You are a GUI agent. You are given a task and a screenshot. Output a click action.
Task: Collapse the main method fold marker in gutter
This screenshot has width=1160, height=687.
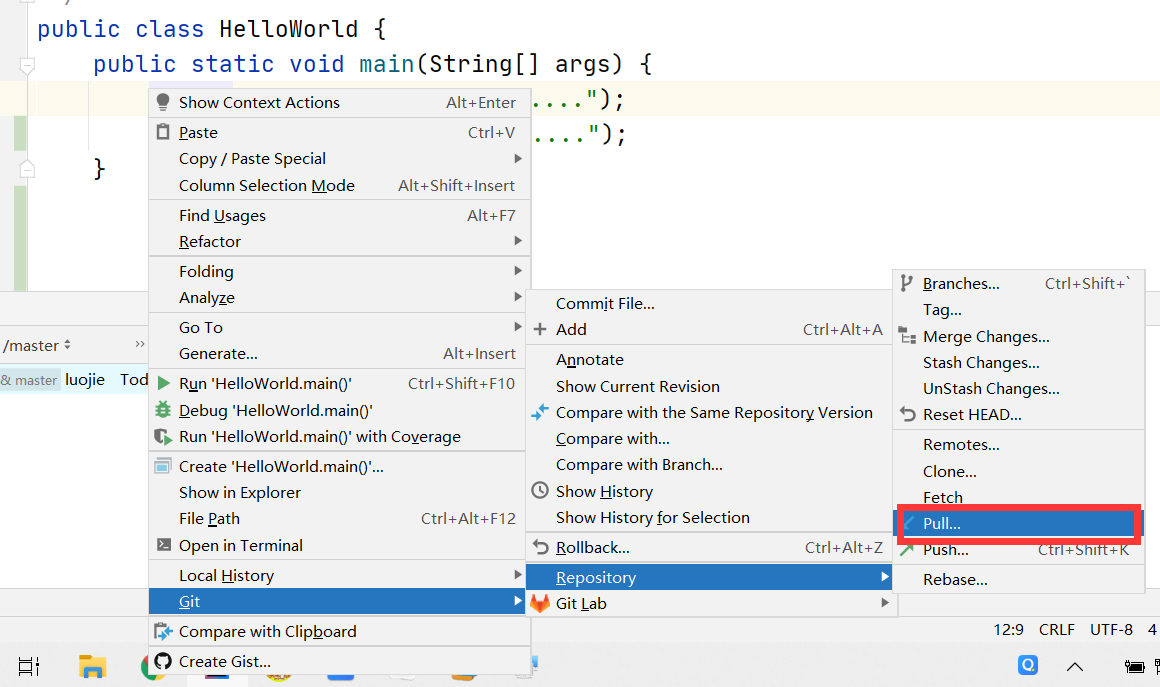(27, 66)
